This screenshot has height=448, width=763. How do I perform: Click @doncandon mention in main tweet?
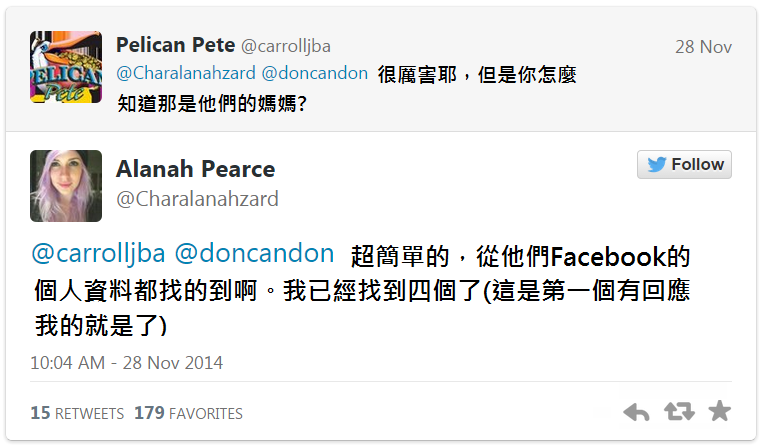pos(254,253)
